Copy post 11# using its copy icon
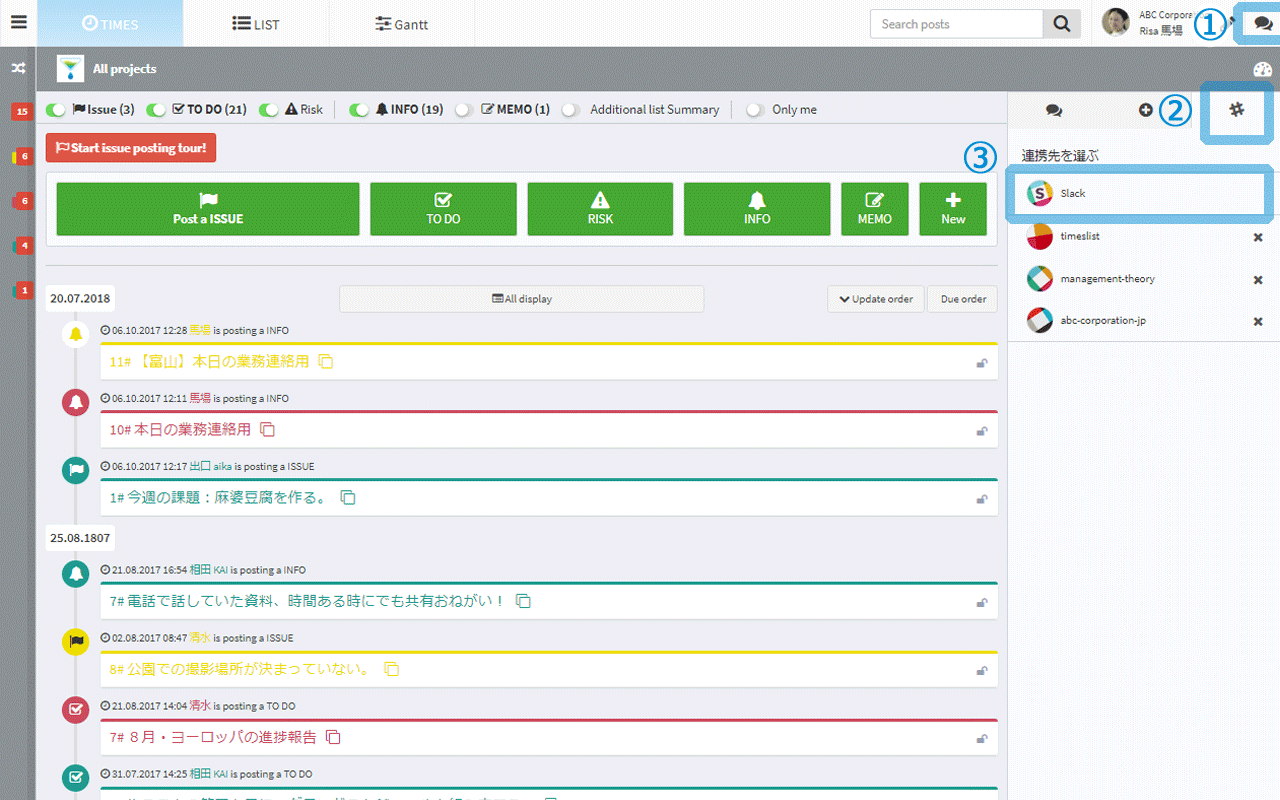Viewport: 1280px width, 800px height. (326, 361)
